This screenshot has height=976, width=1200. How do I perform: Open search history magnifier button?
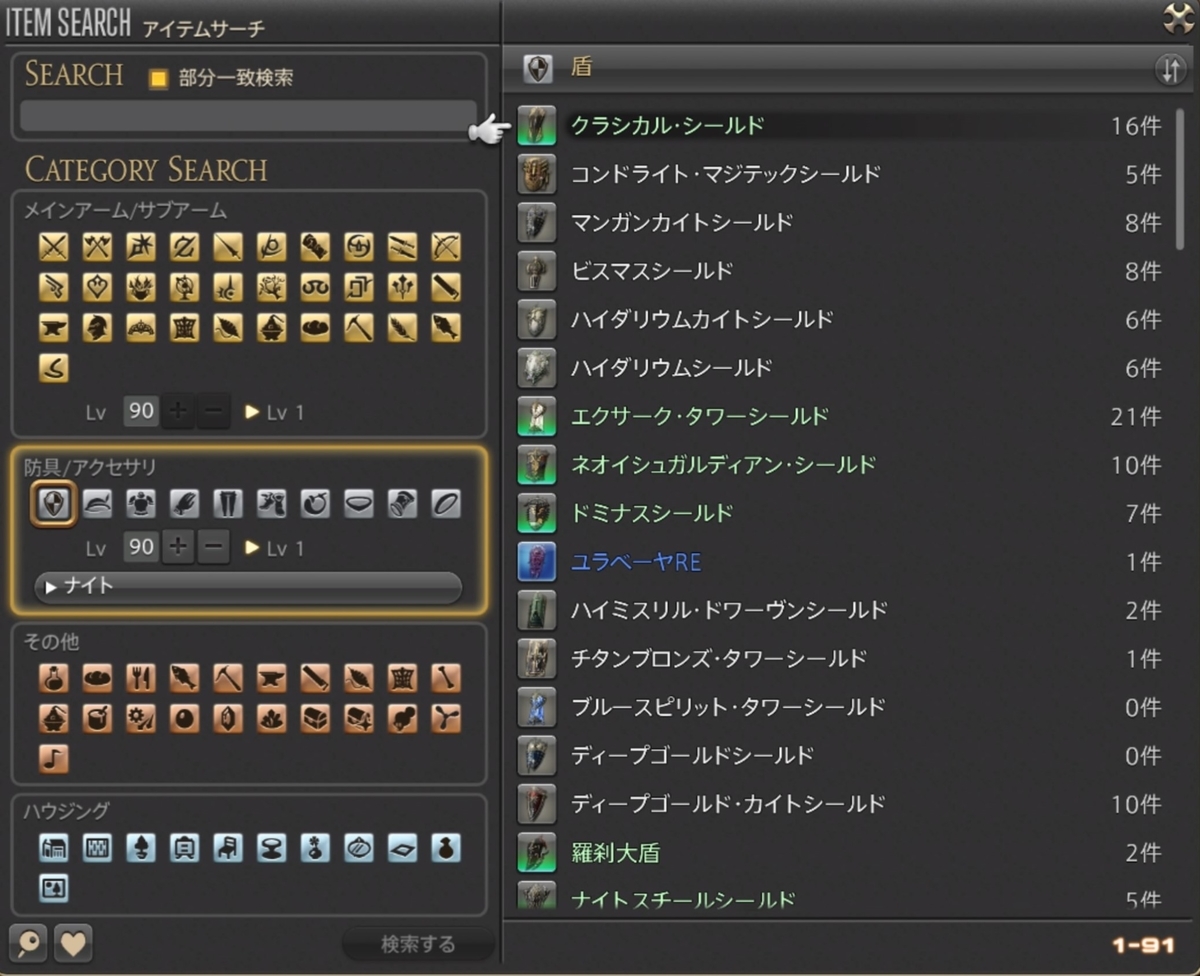27,943
